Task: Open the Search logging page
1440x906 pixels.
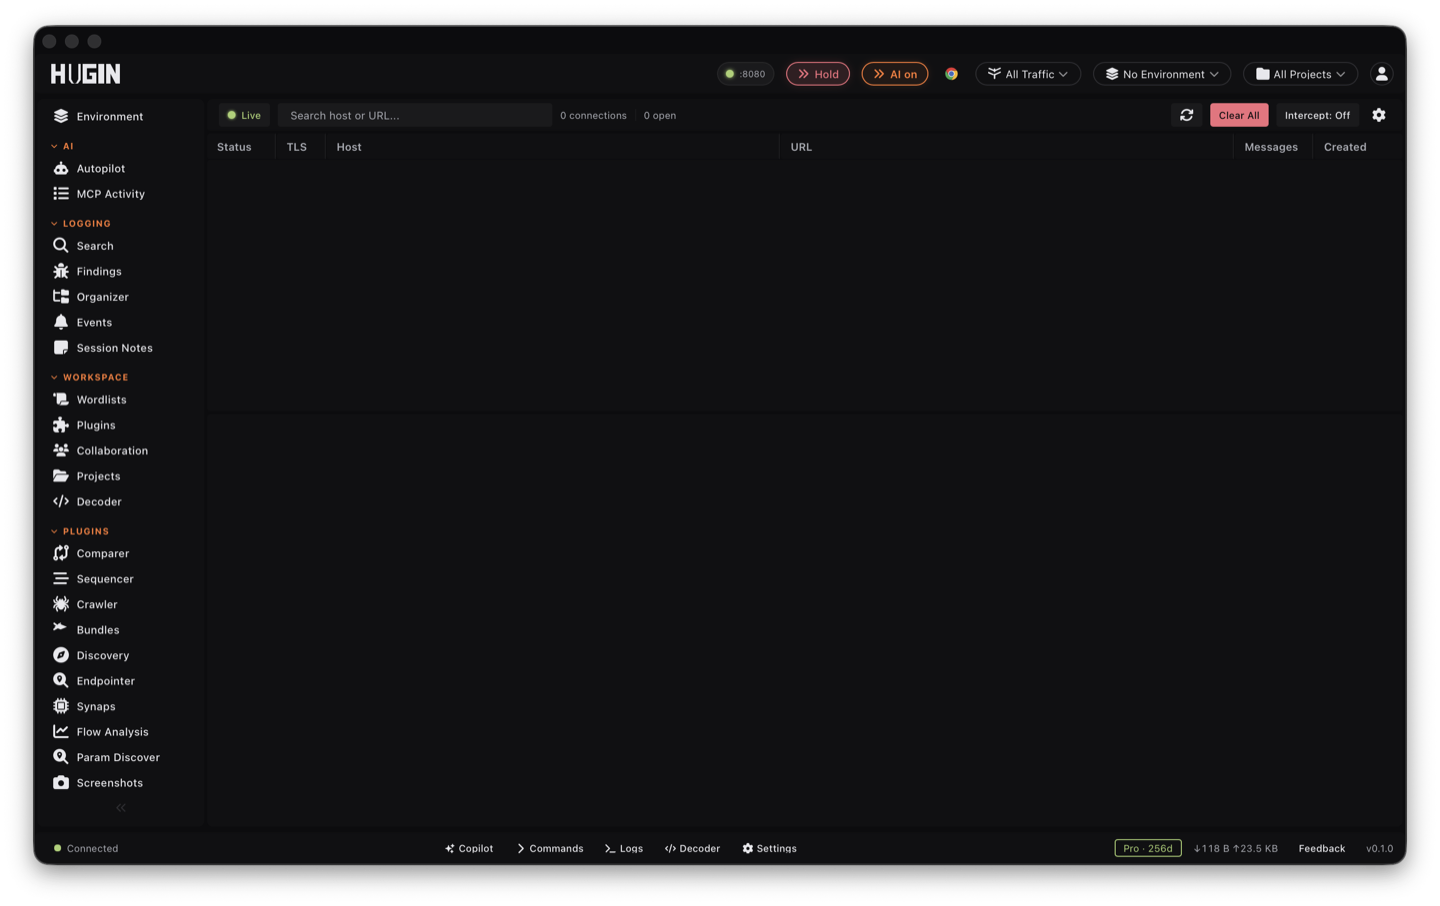Action: click(x=83, y=246)
